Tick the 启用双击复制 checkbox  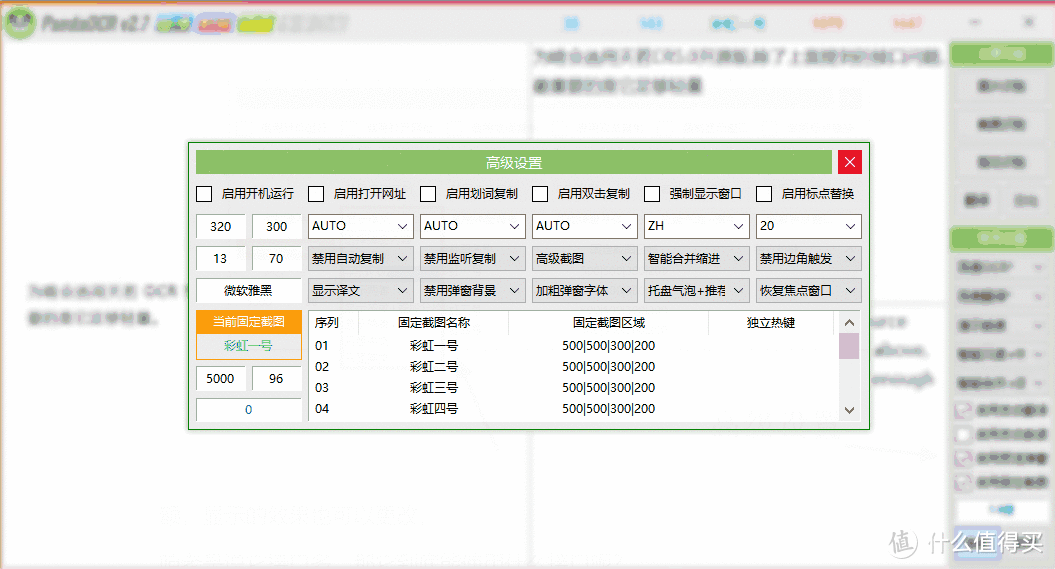[x=540, y=194]
